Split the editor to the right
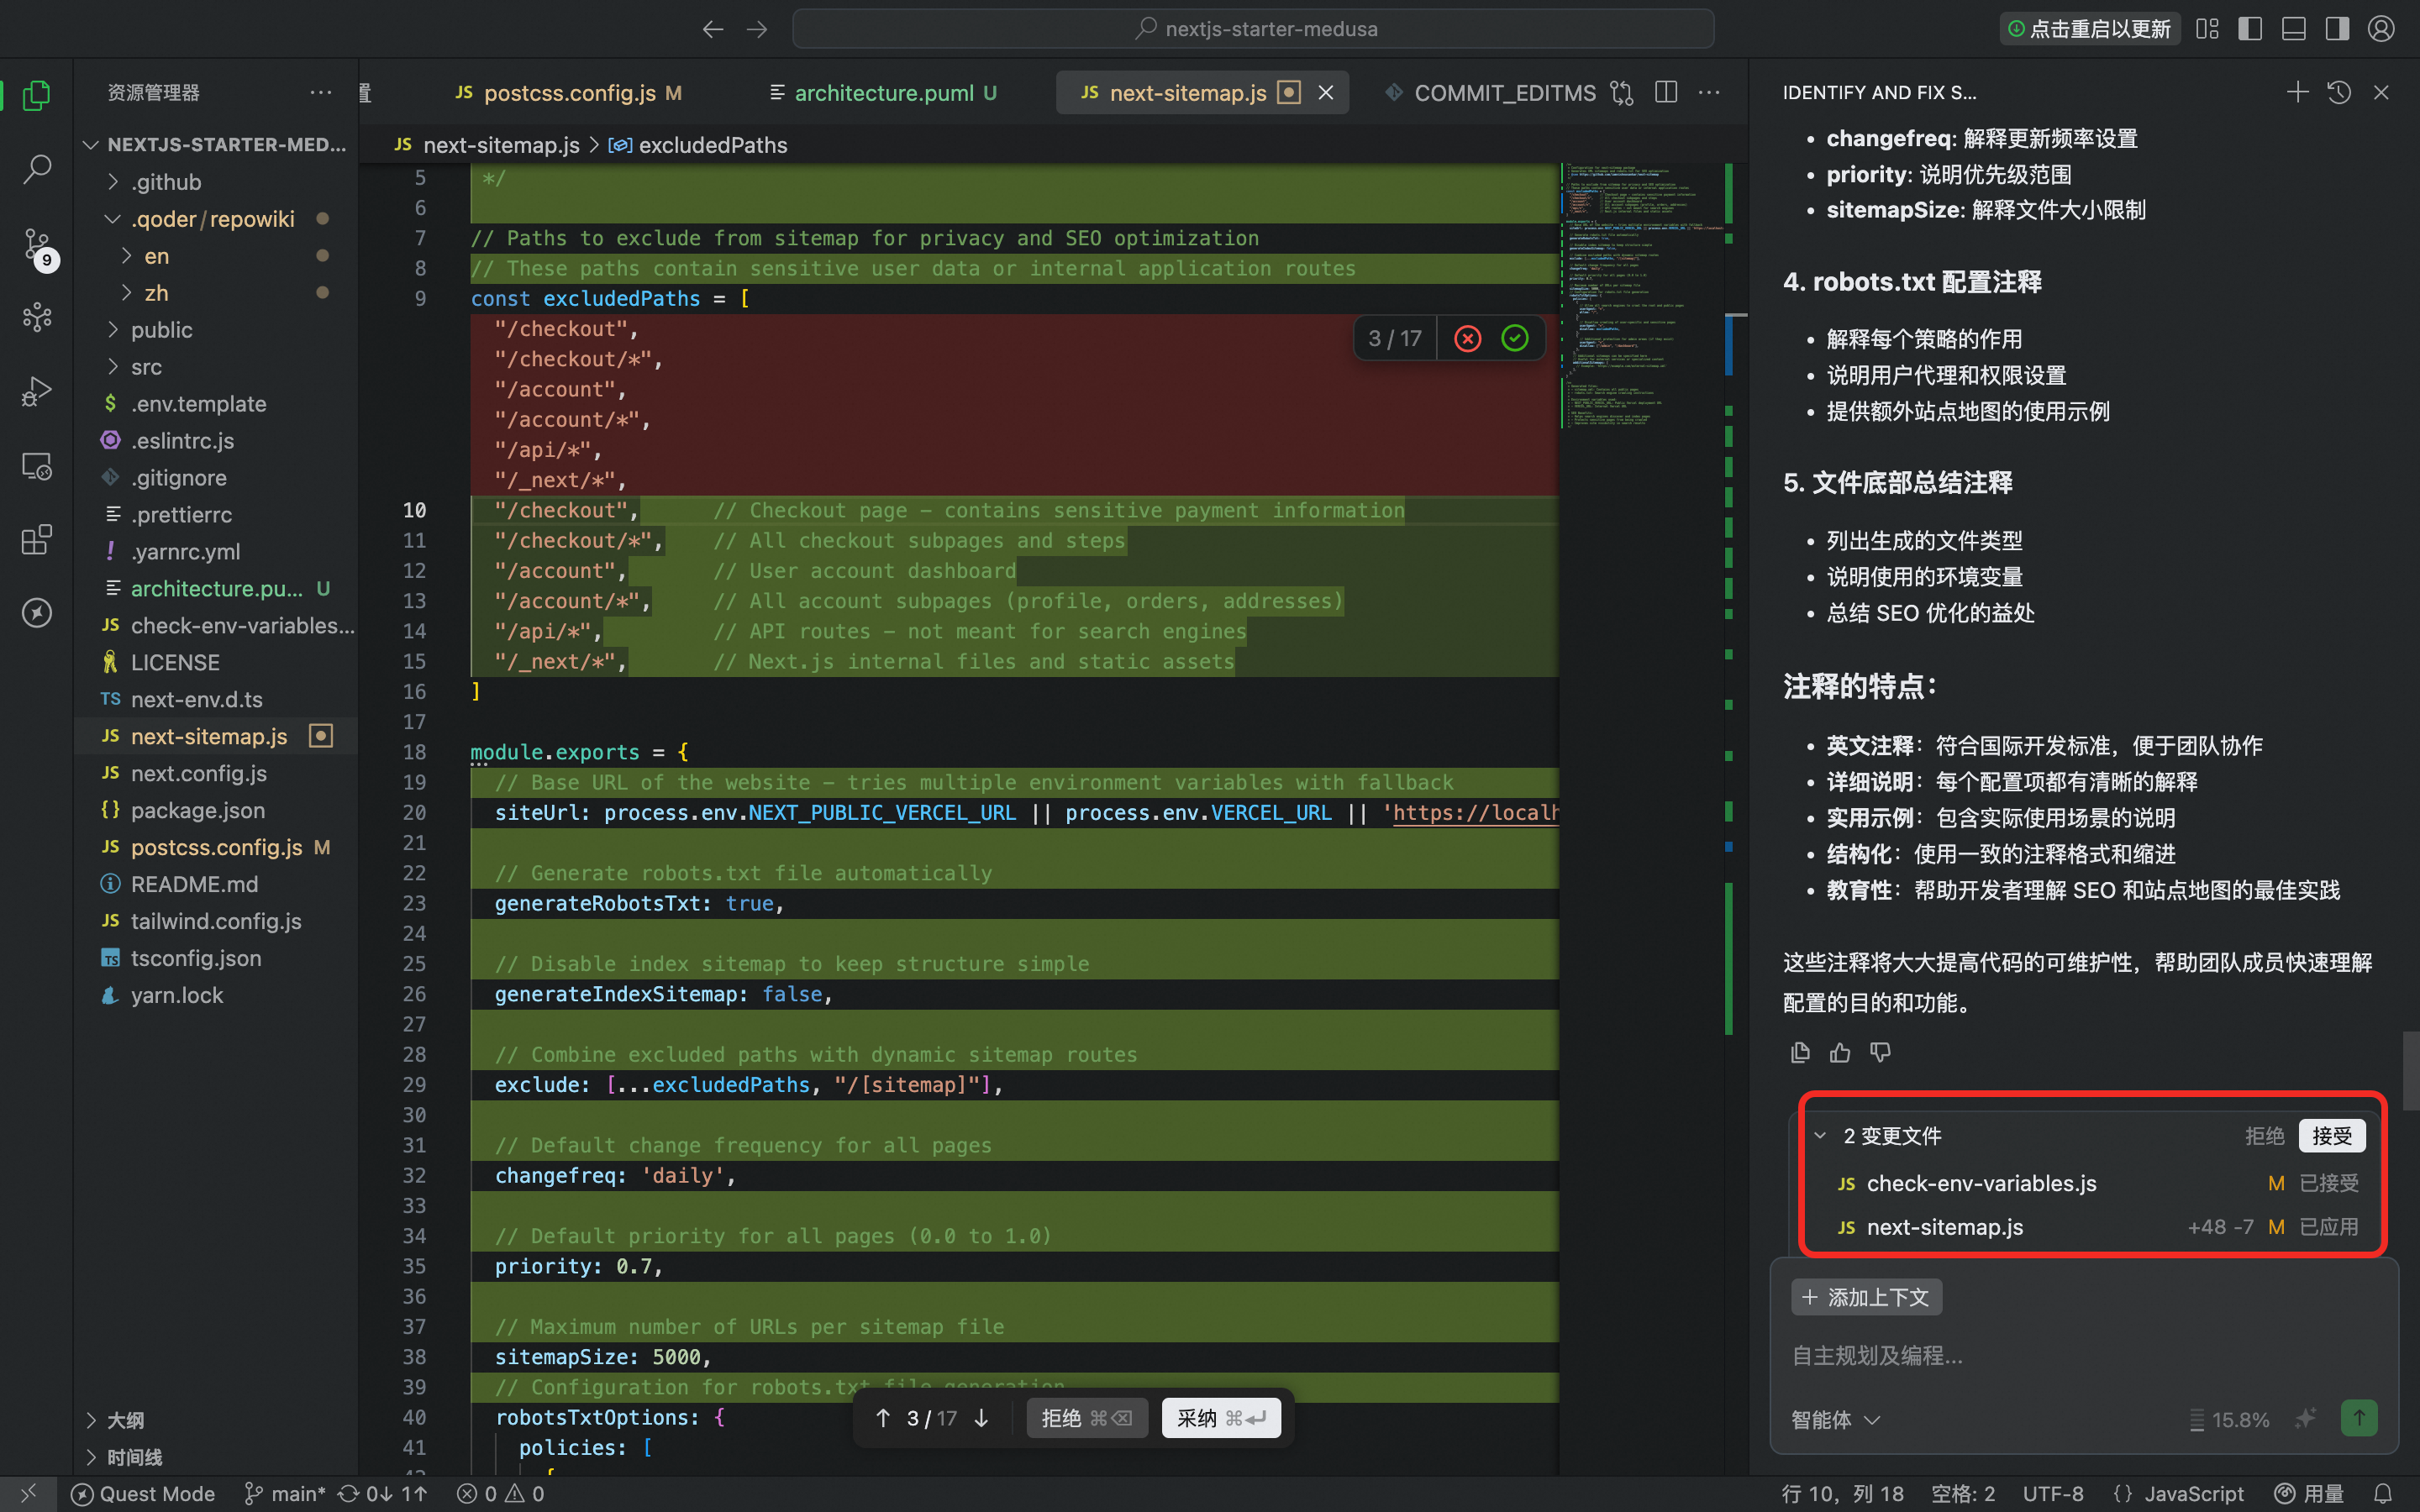2420x1512 pixels. [1666, 93]
